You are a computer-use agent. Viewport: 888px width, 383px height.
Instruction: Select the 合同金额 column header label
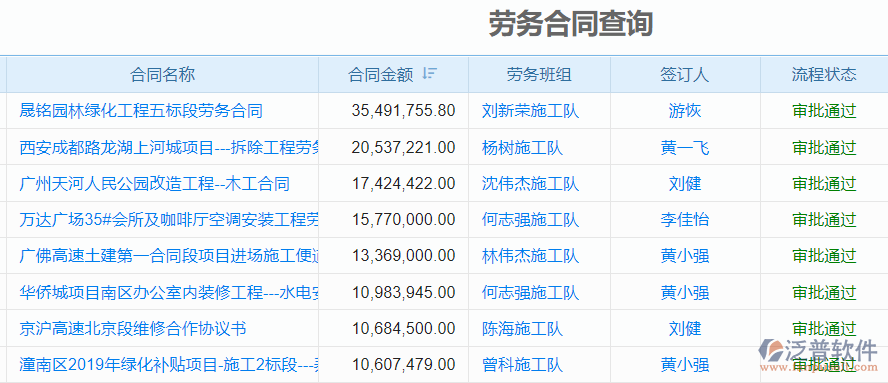381,74
